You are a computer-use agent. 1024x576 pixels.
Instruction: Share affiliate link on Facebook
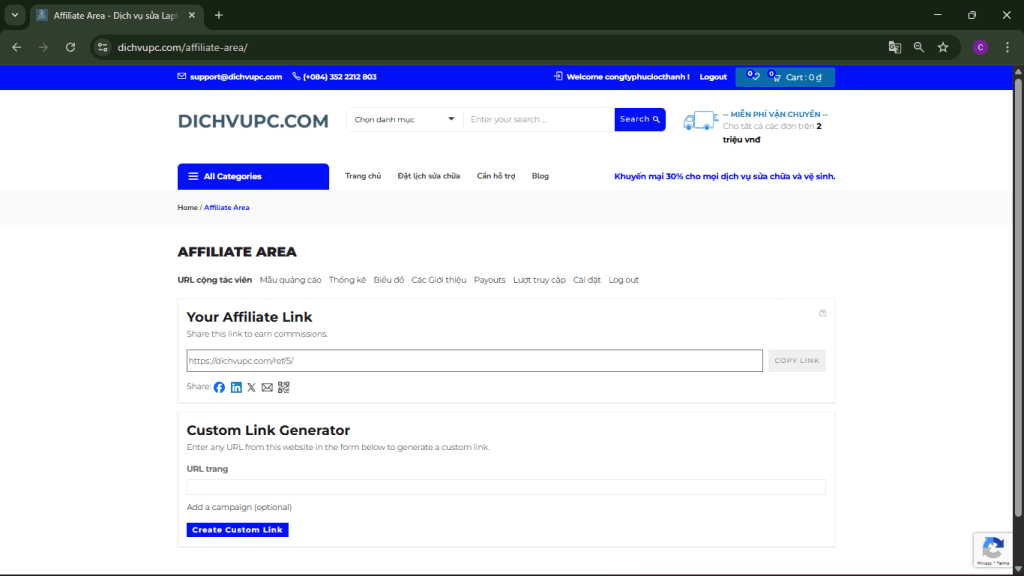click(x=219, y=387)
